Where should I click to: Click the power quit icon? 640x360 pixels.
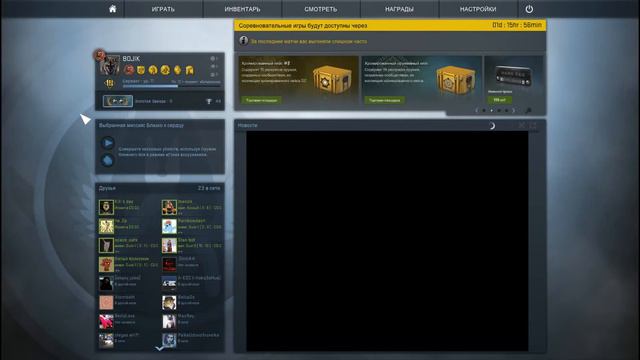click(529, 9)
